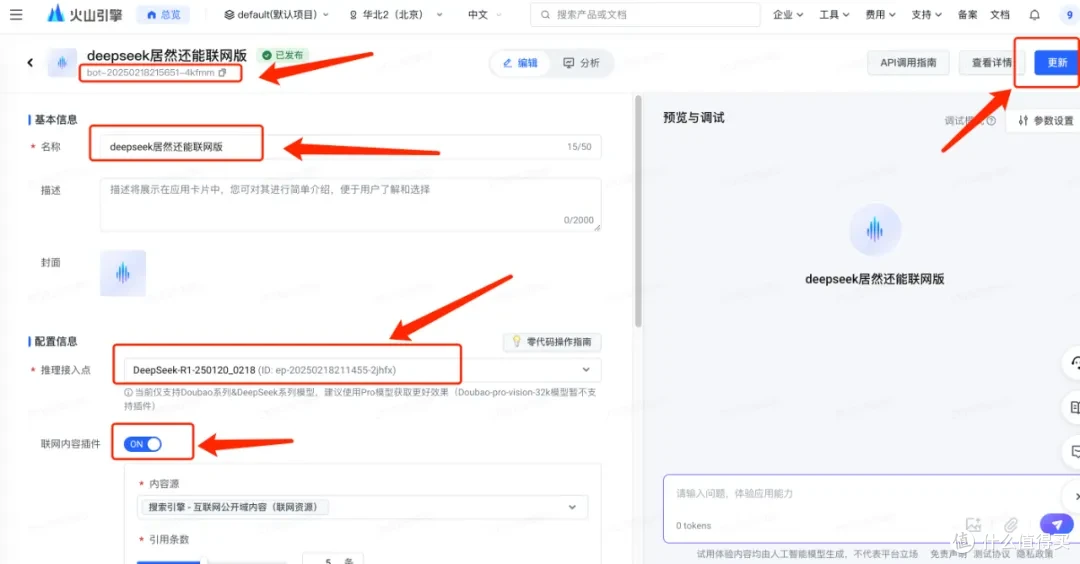Click the 火山引擎 logo
The width and height of the screenshot is (1080, 564).
(x=84, y=14)
